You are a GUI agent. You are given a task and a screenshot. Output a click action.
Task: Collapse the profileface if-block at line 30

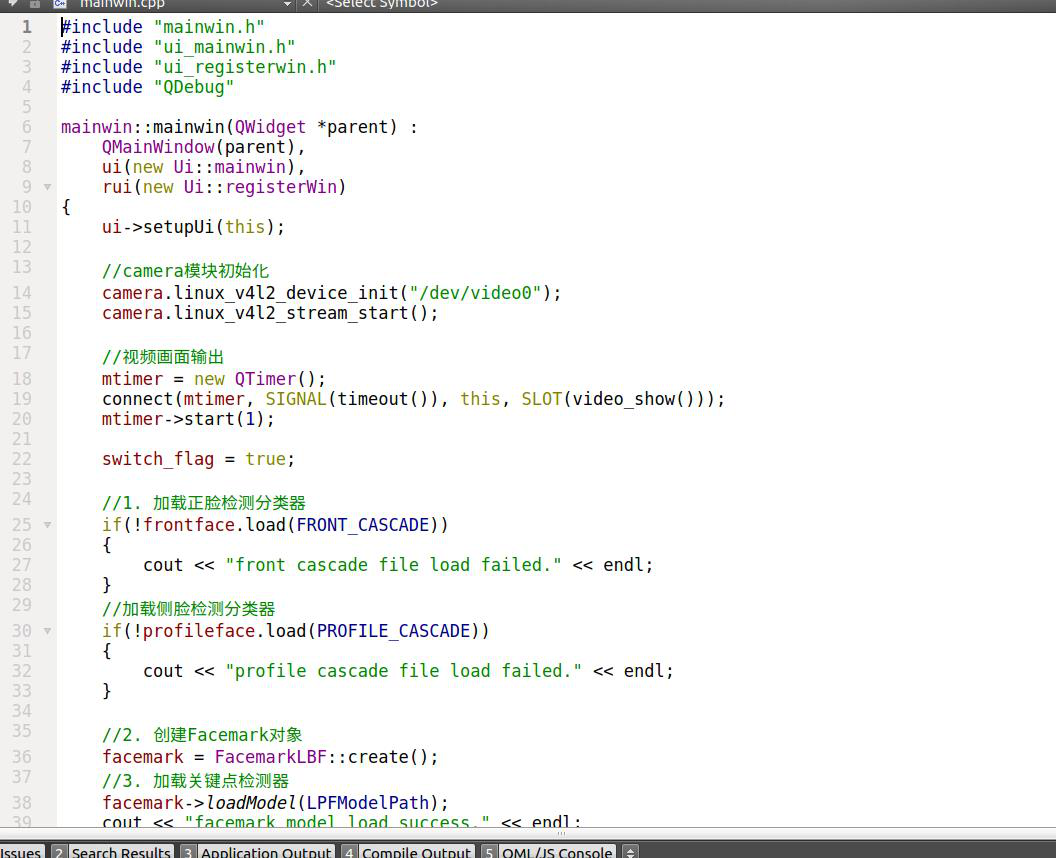(47, 631)
